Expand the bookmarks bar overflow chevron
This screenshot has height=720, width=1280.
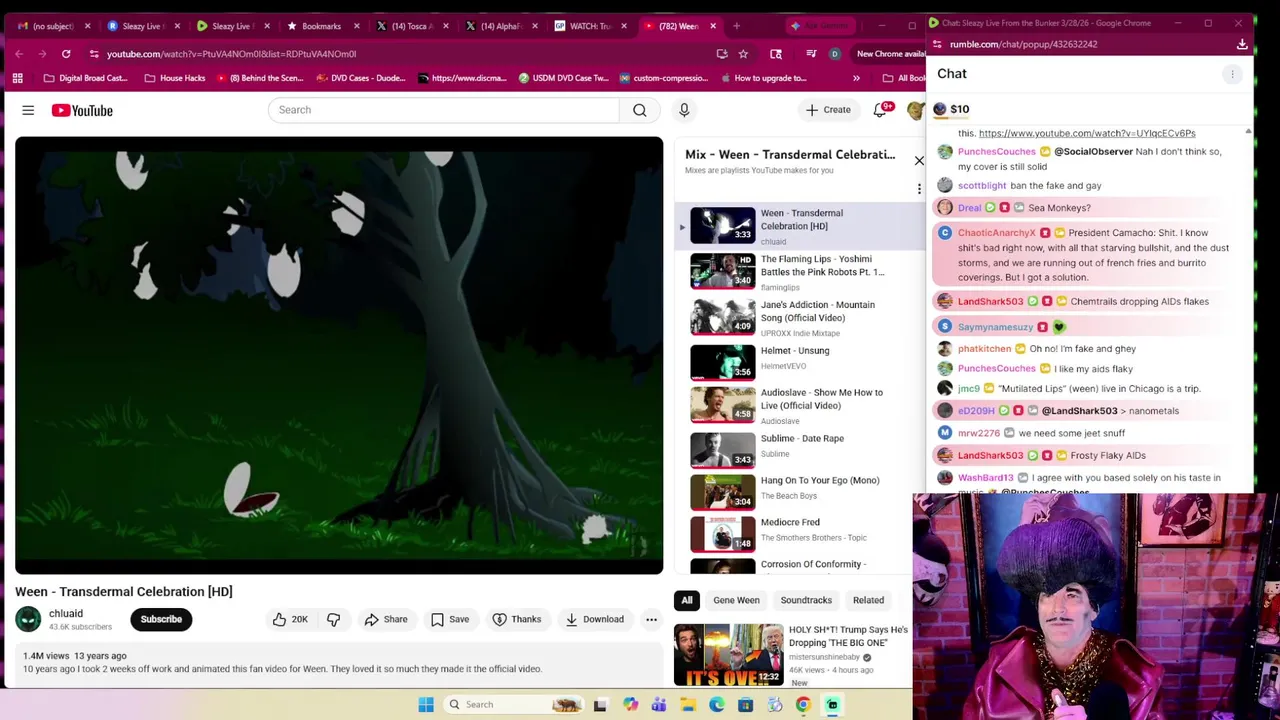pyautogui.click(x=856, y=78)
